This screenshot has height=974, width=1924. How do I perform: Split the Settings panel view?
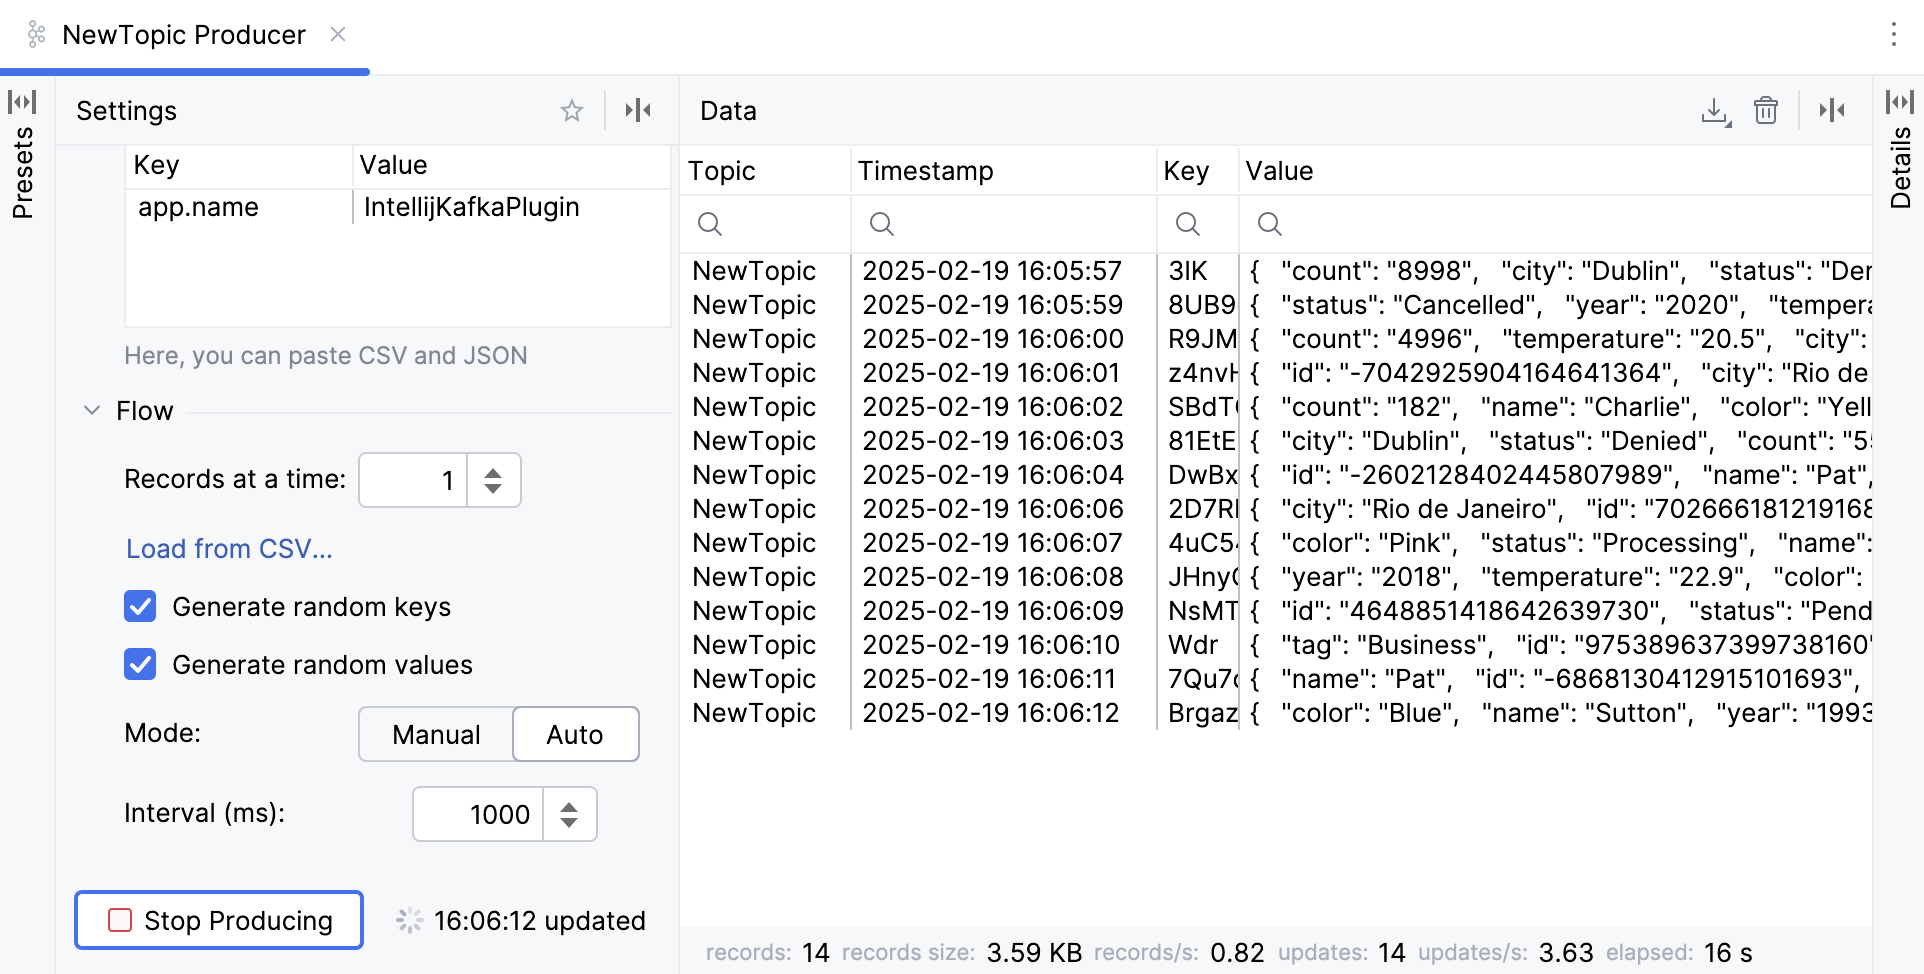(638, 110)
